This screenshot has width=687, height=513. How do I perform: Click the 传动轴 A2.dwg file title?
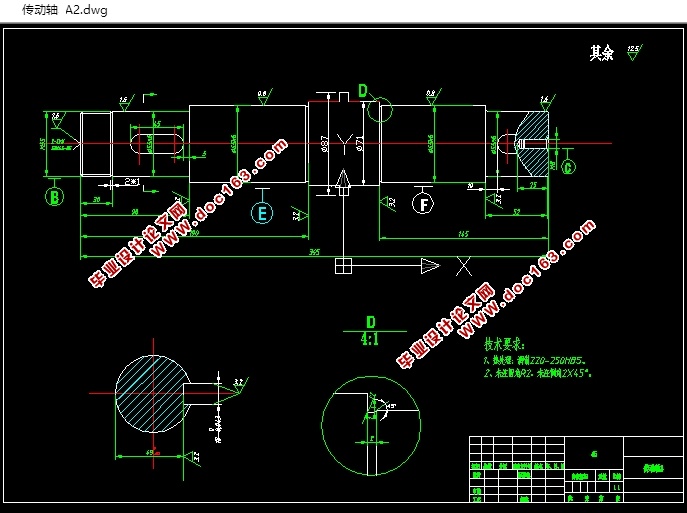tap(64, 10)
